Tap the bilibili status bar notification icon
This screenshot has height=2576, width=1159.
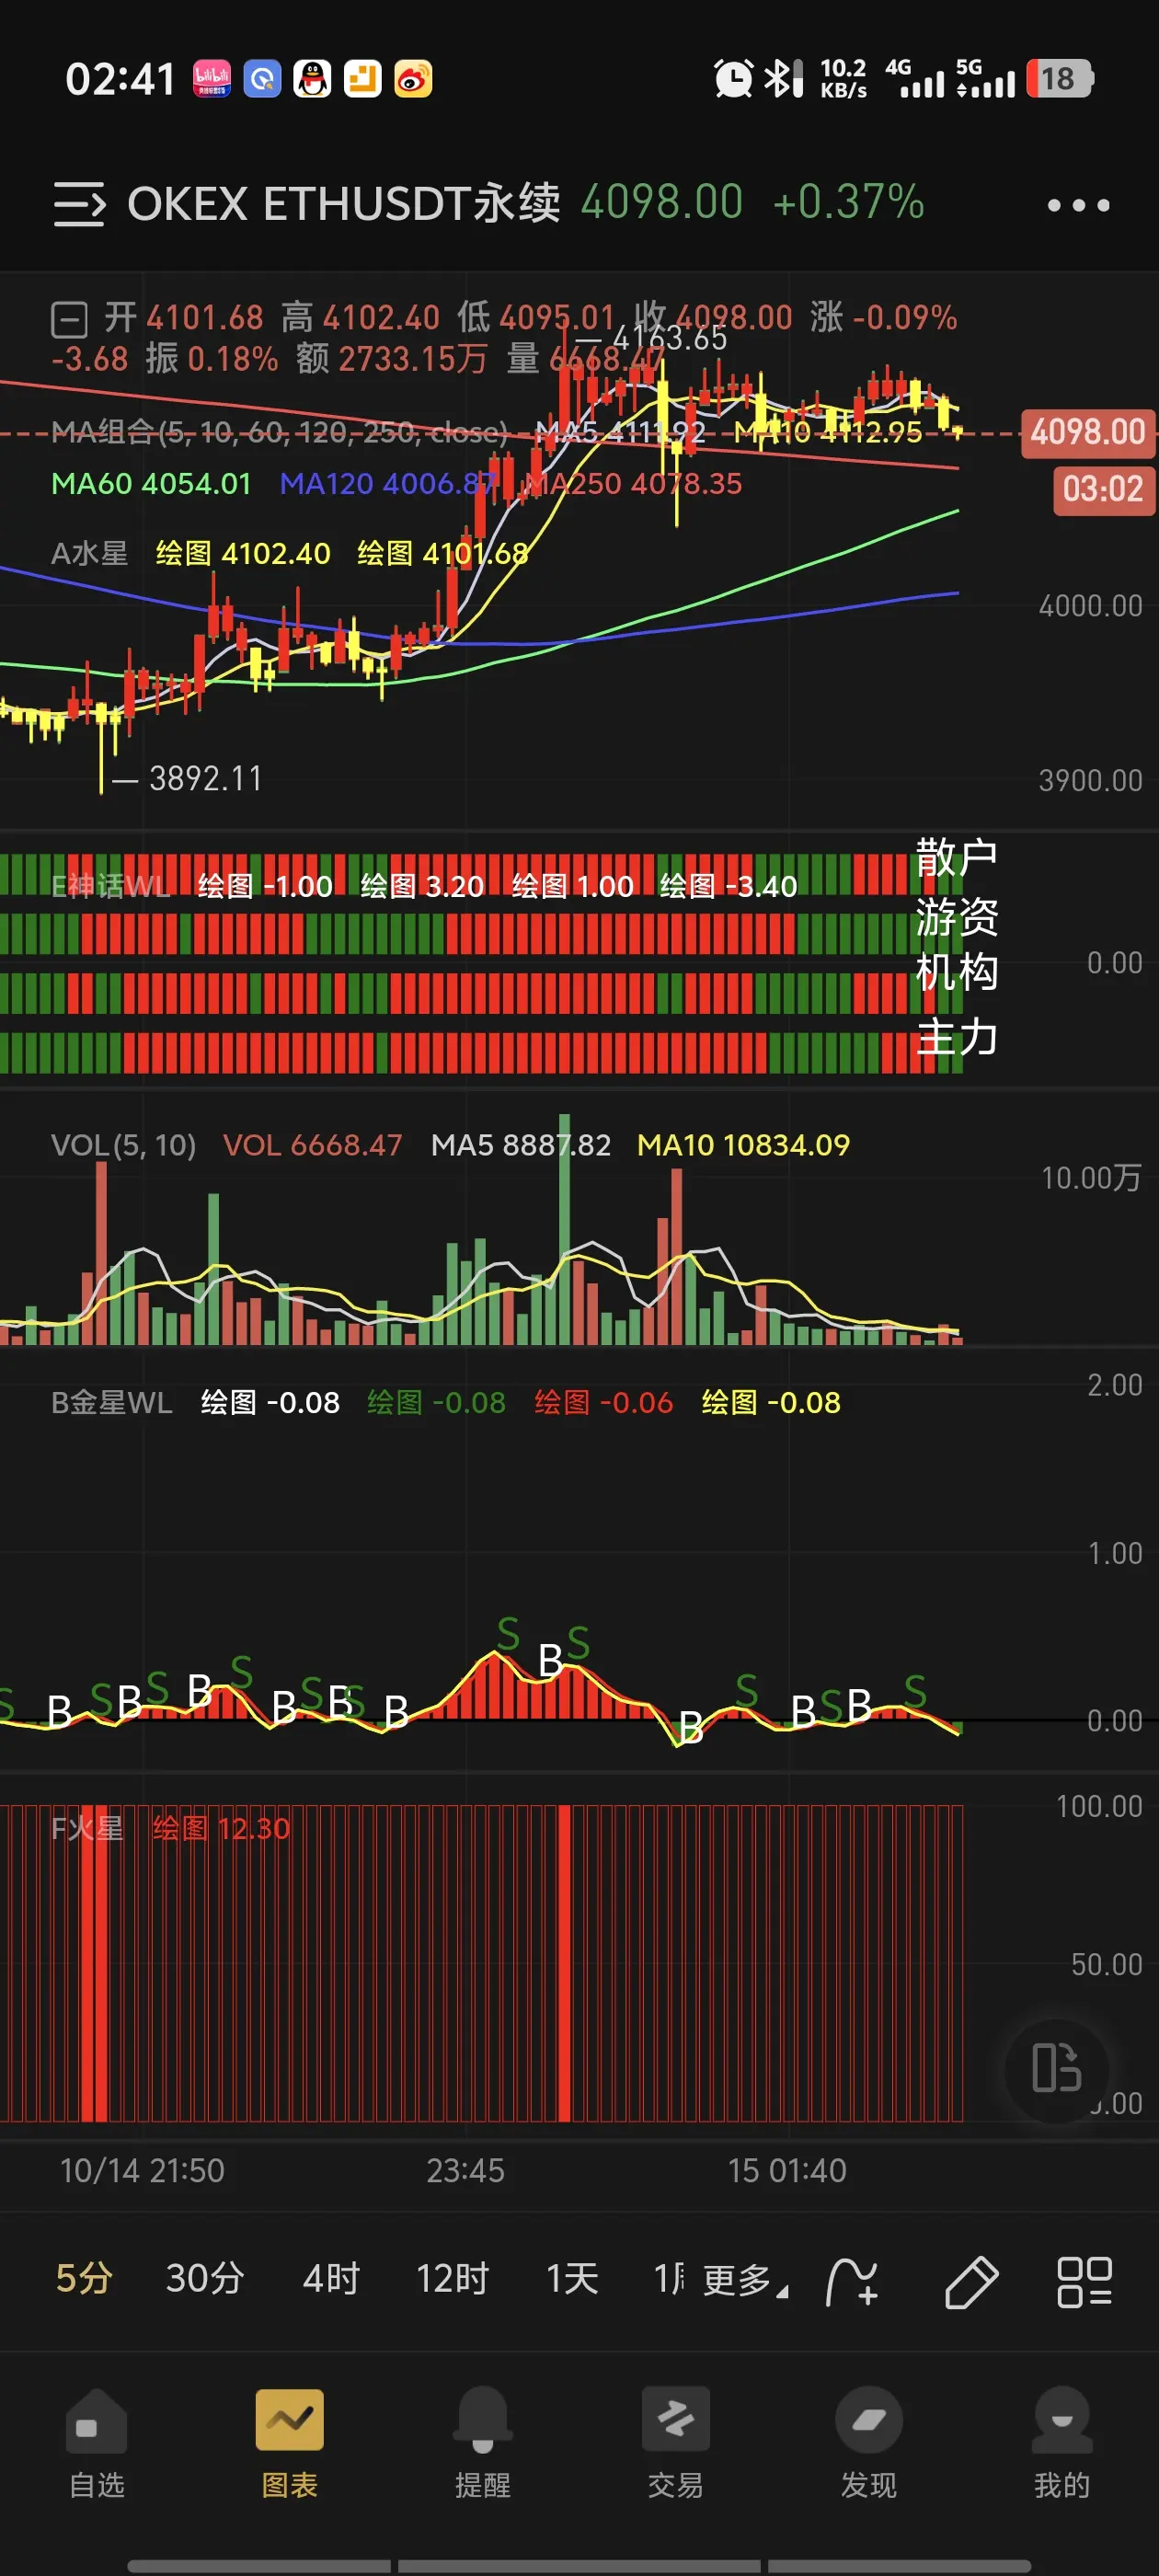click(x=212, y=78)
